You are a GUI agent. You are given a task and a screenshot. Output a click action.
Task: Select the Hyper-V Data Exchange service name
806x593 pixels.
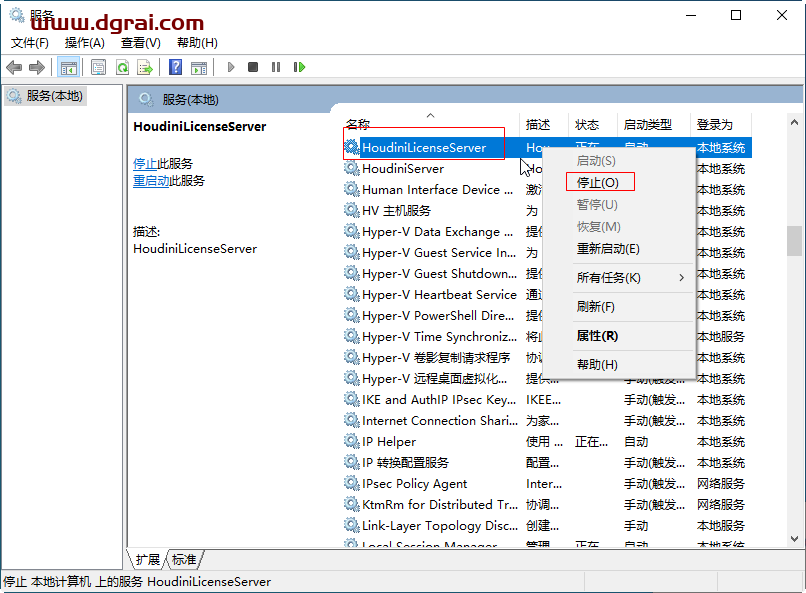(x=437, y=232)
